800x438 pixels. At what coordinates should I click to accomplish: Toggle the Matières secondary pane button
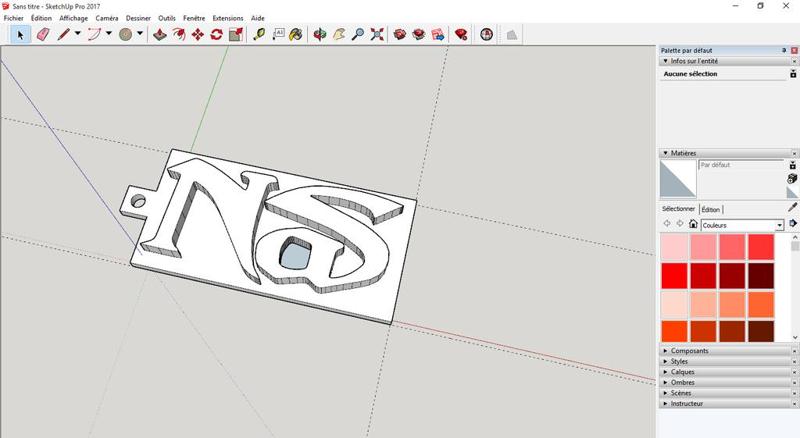792,165
